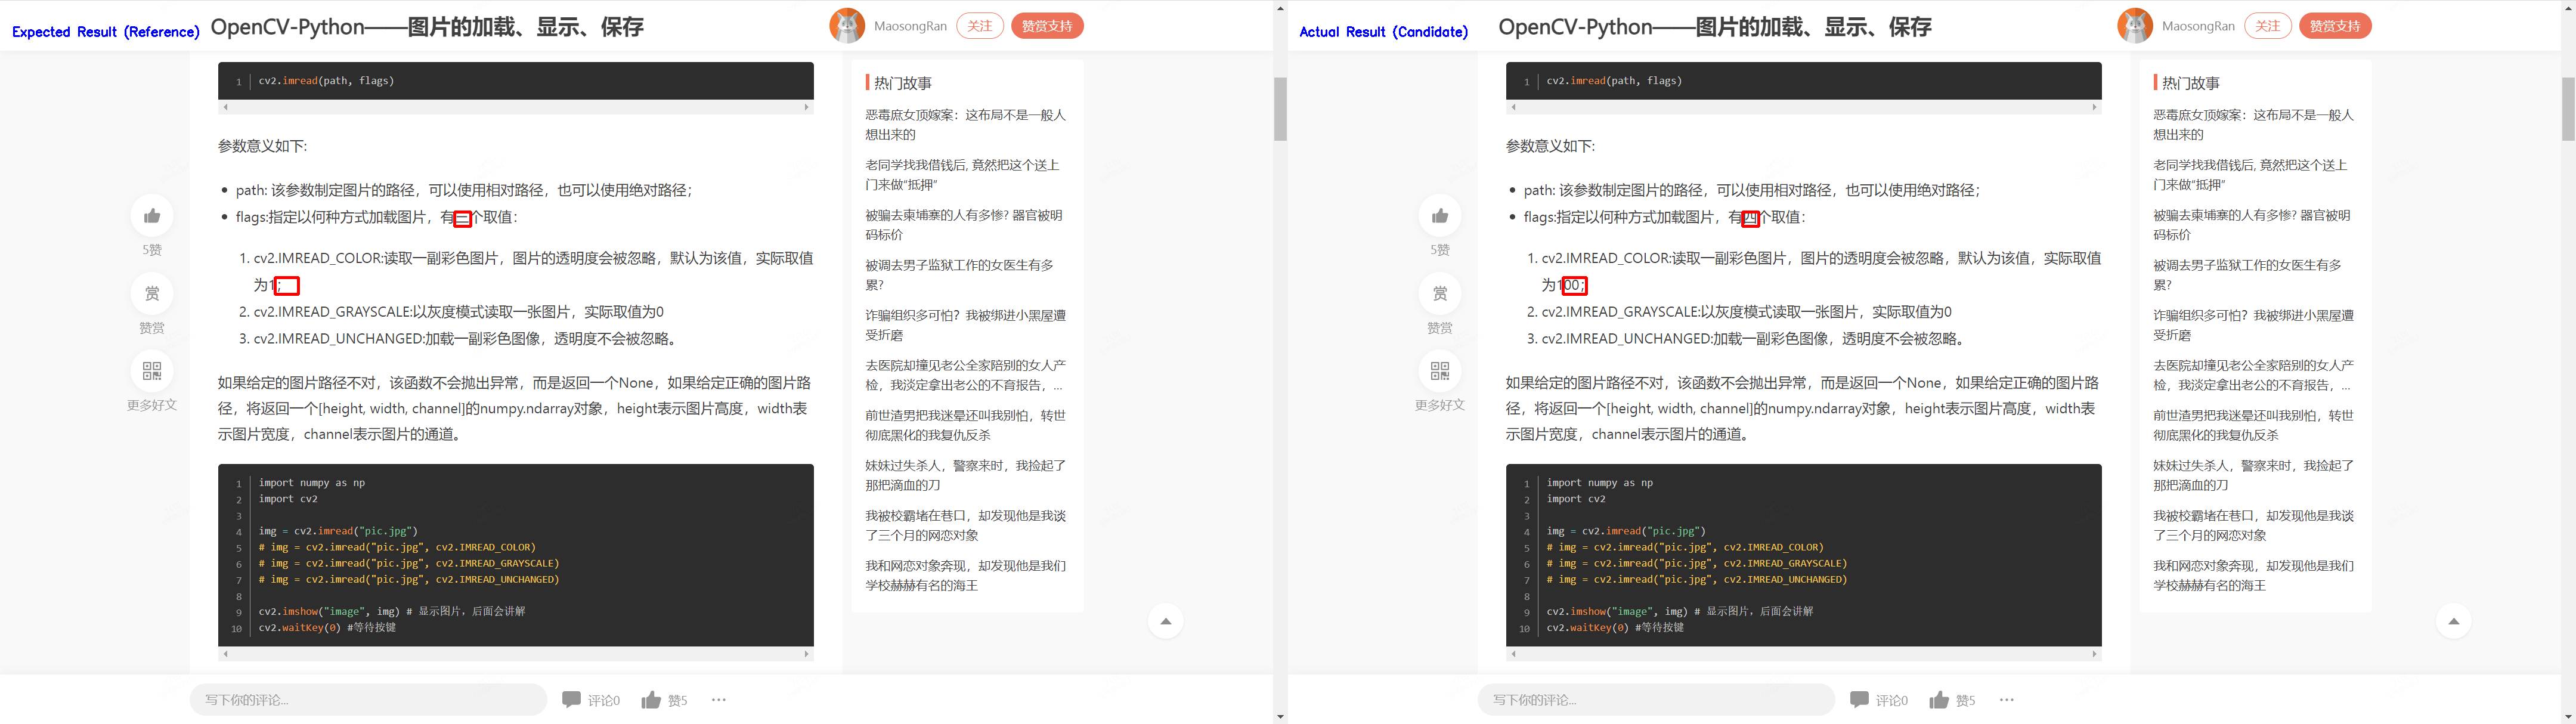
Task: Like the article via thumbs-up icon above "5赞"
Action: [151, 216]
